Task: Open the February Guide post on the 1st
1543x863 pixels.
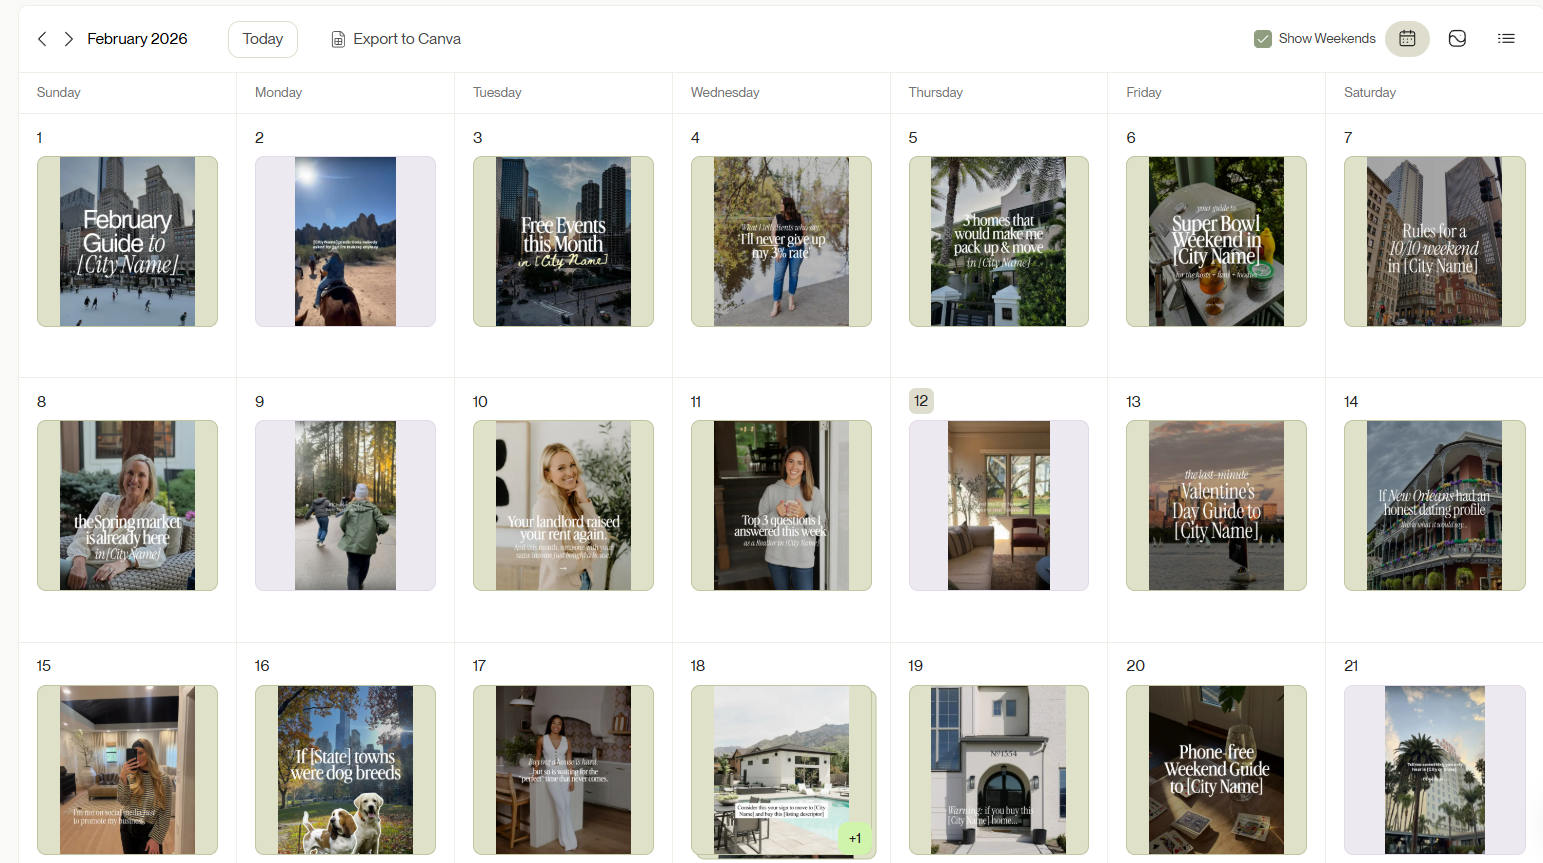Action: pyautogui.click(x=127, y=241)
